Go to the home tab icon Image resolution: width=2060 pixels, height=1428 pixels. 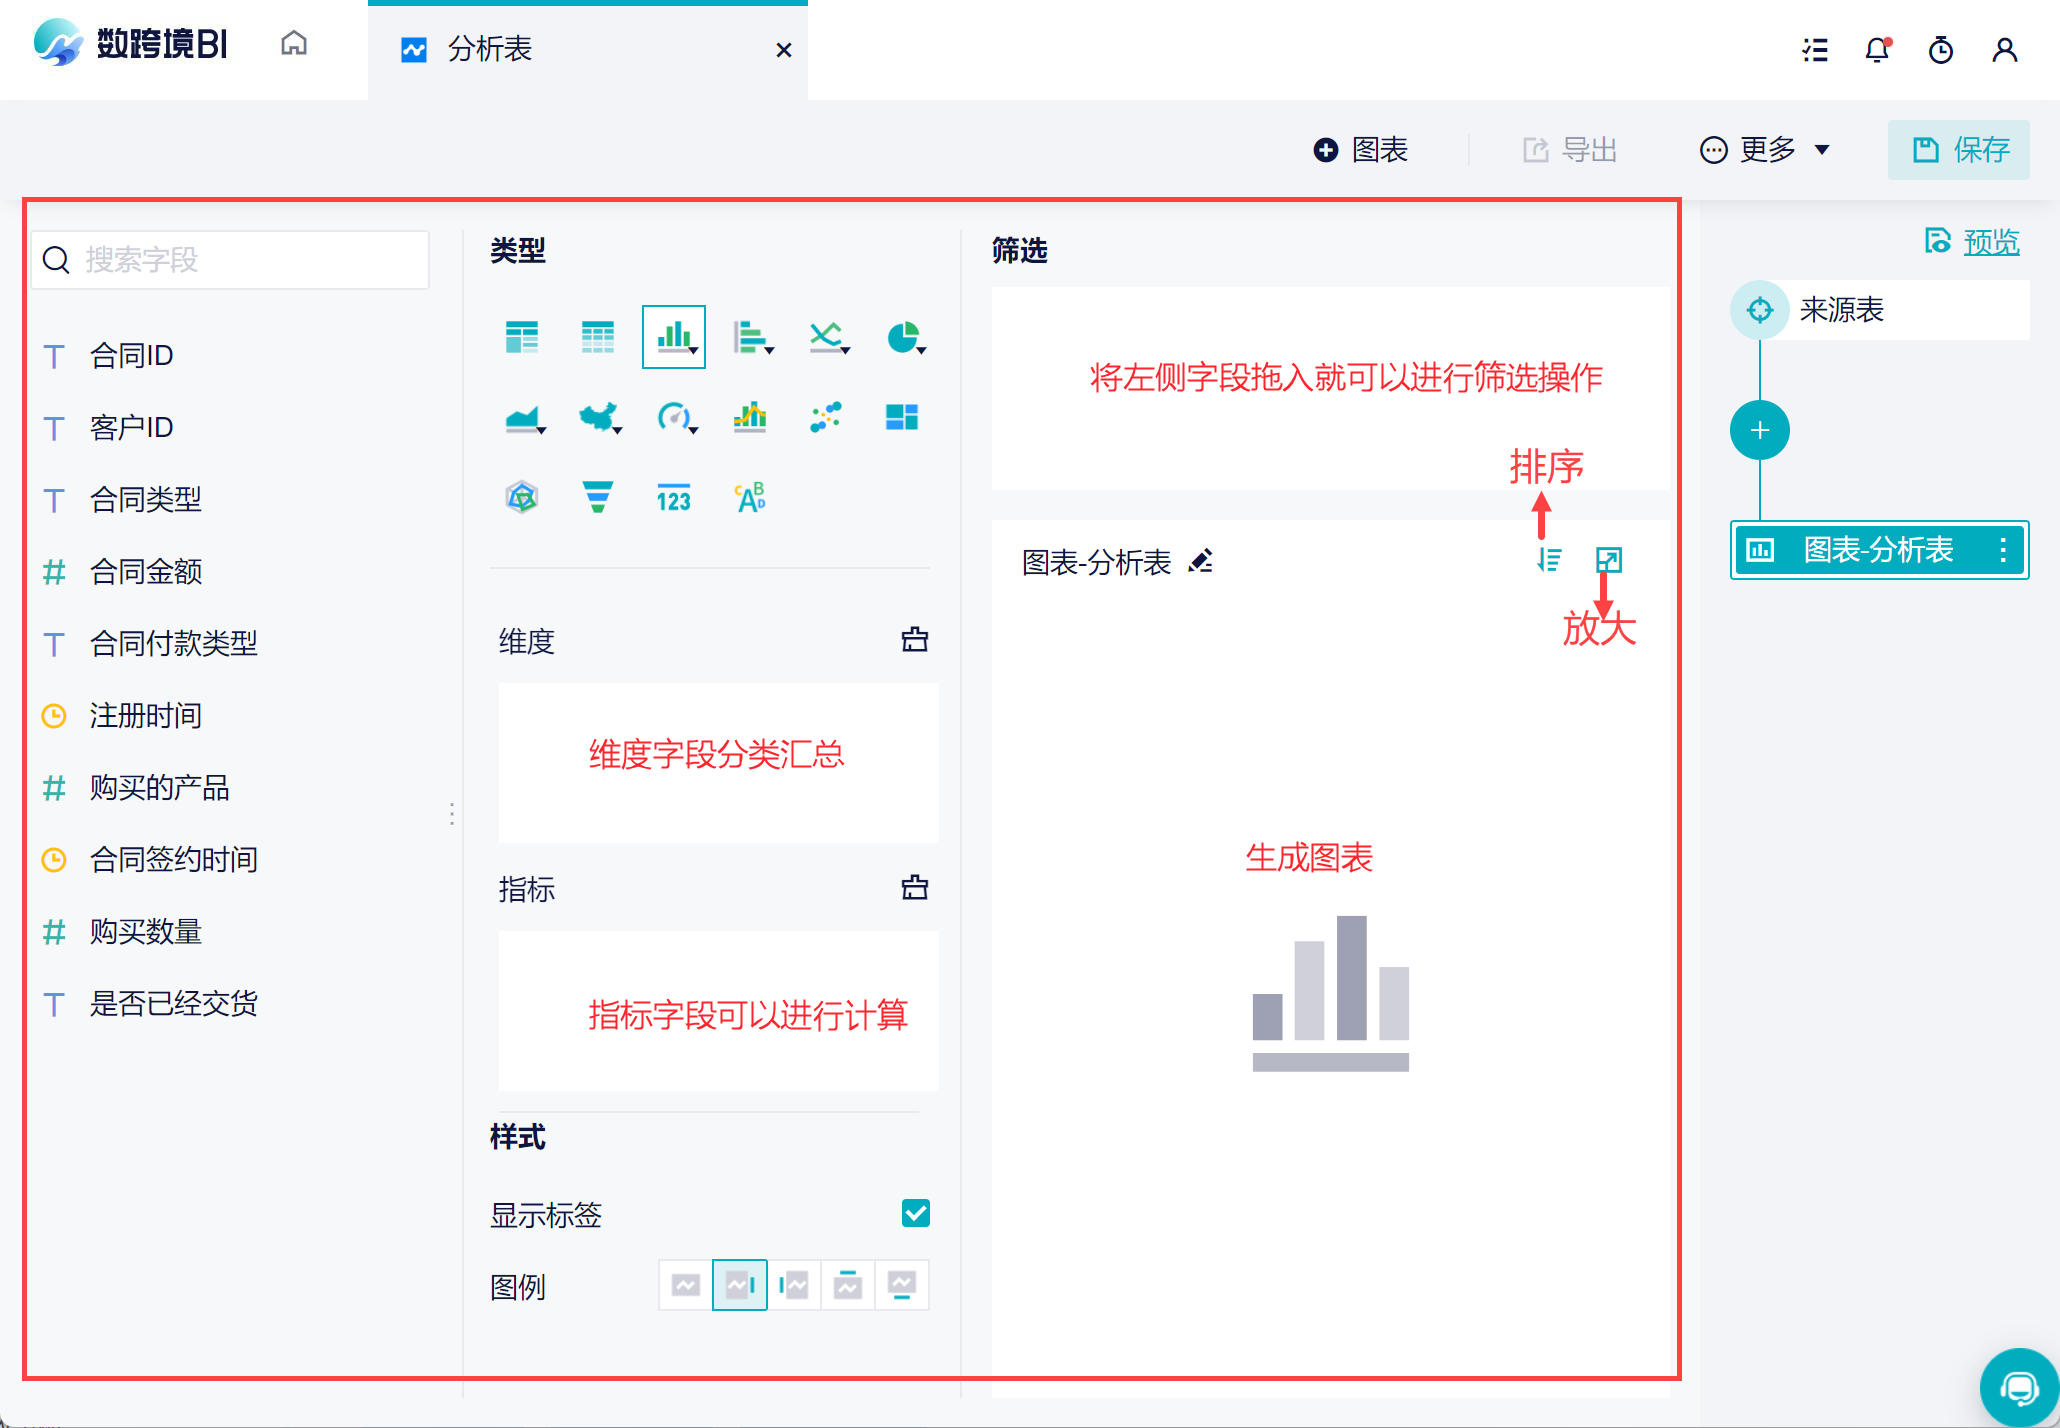pyautogui.click(x=294, y=44)
